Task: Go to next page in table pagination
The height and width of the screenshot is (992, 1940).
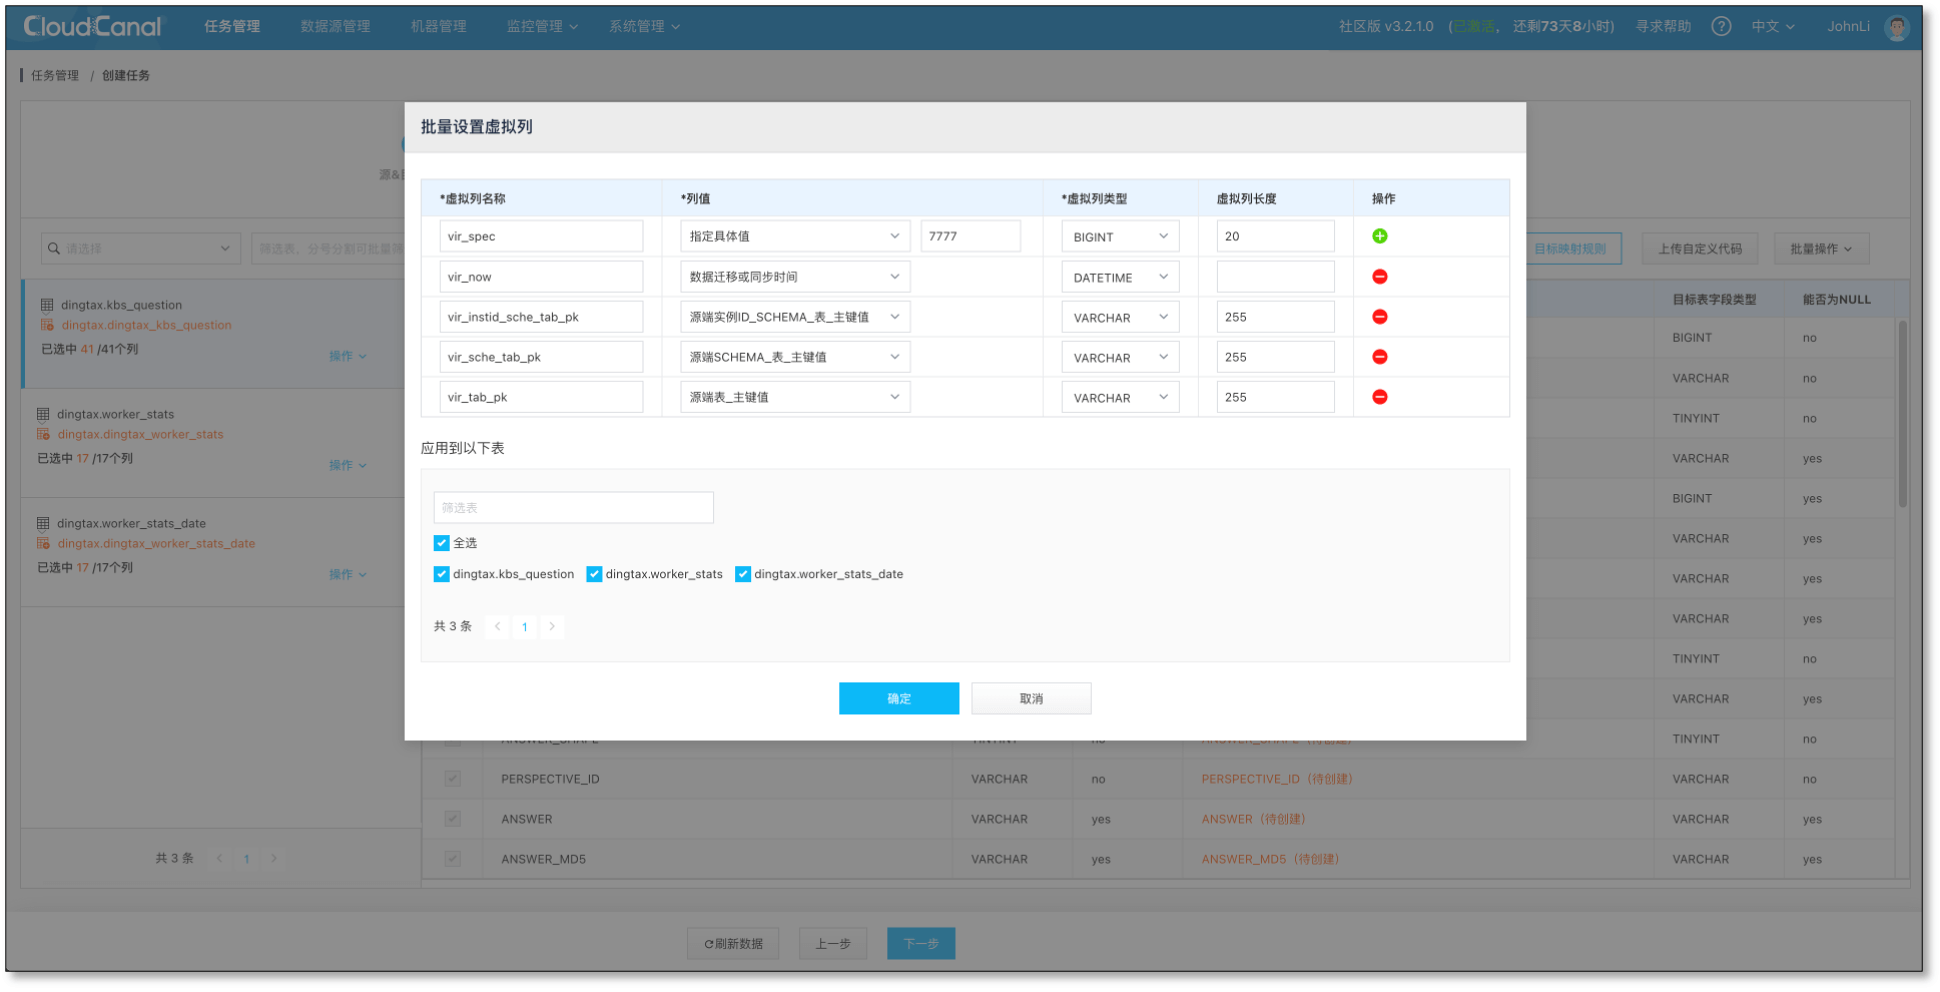Action: (x=552, y=627)
